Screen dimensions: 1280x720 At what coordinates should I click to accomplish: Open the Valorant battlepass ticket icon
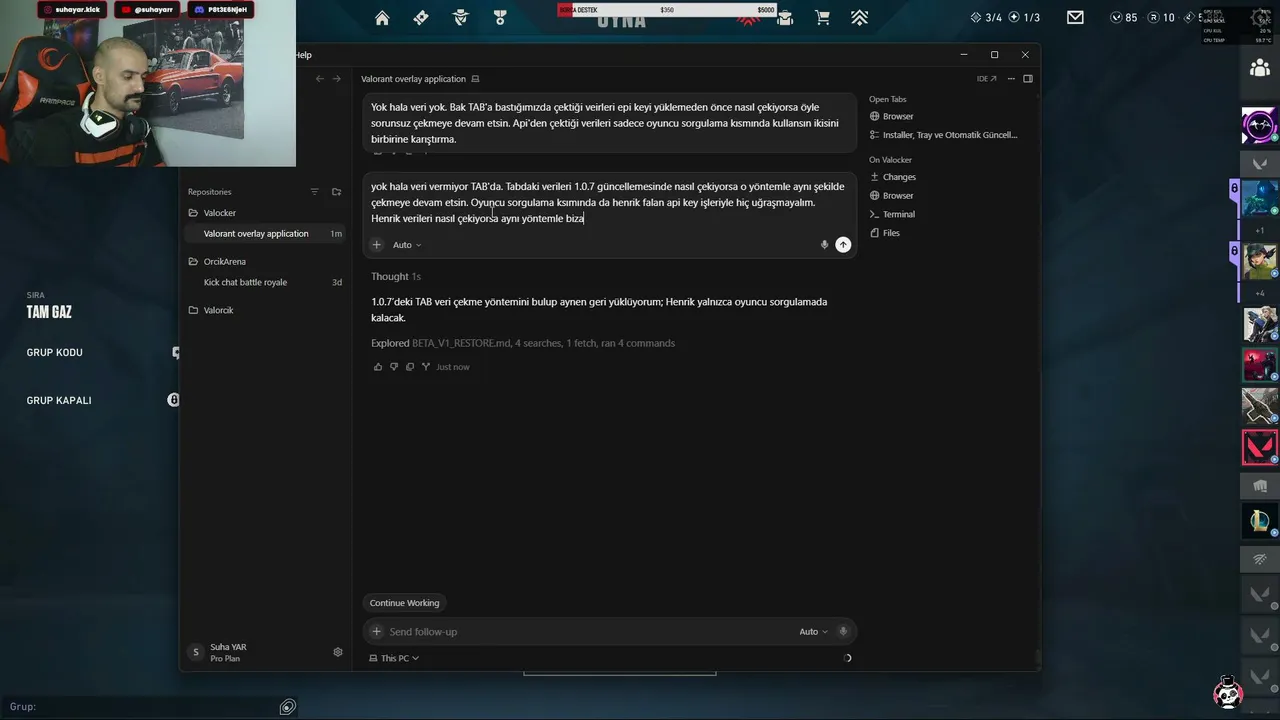coord(421,17)
